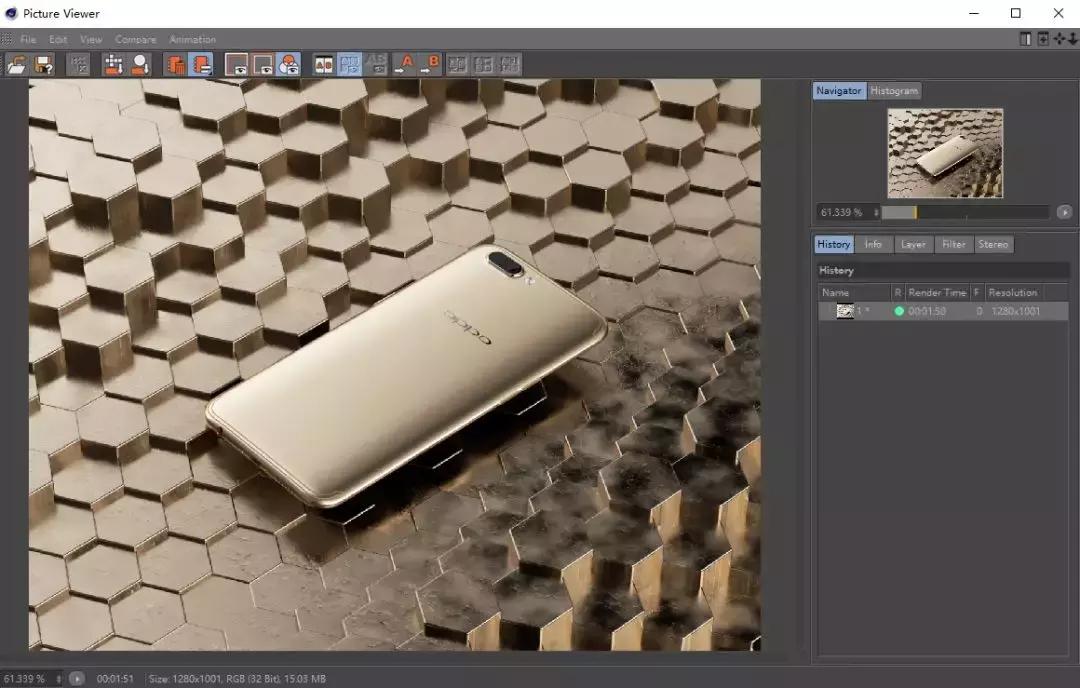Viewport: 1080px width, 688px height.
Task: Click the Set as A compare icon
Action: click(x=403, y=65)
